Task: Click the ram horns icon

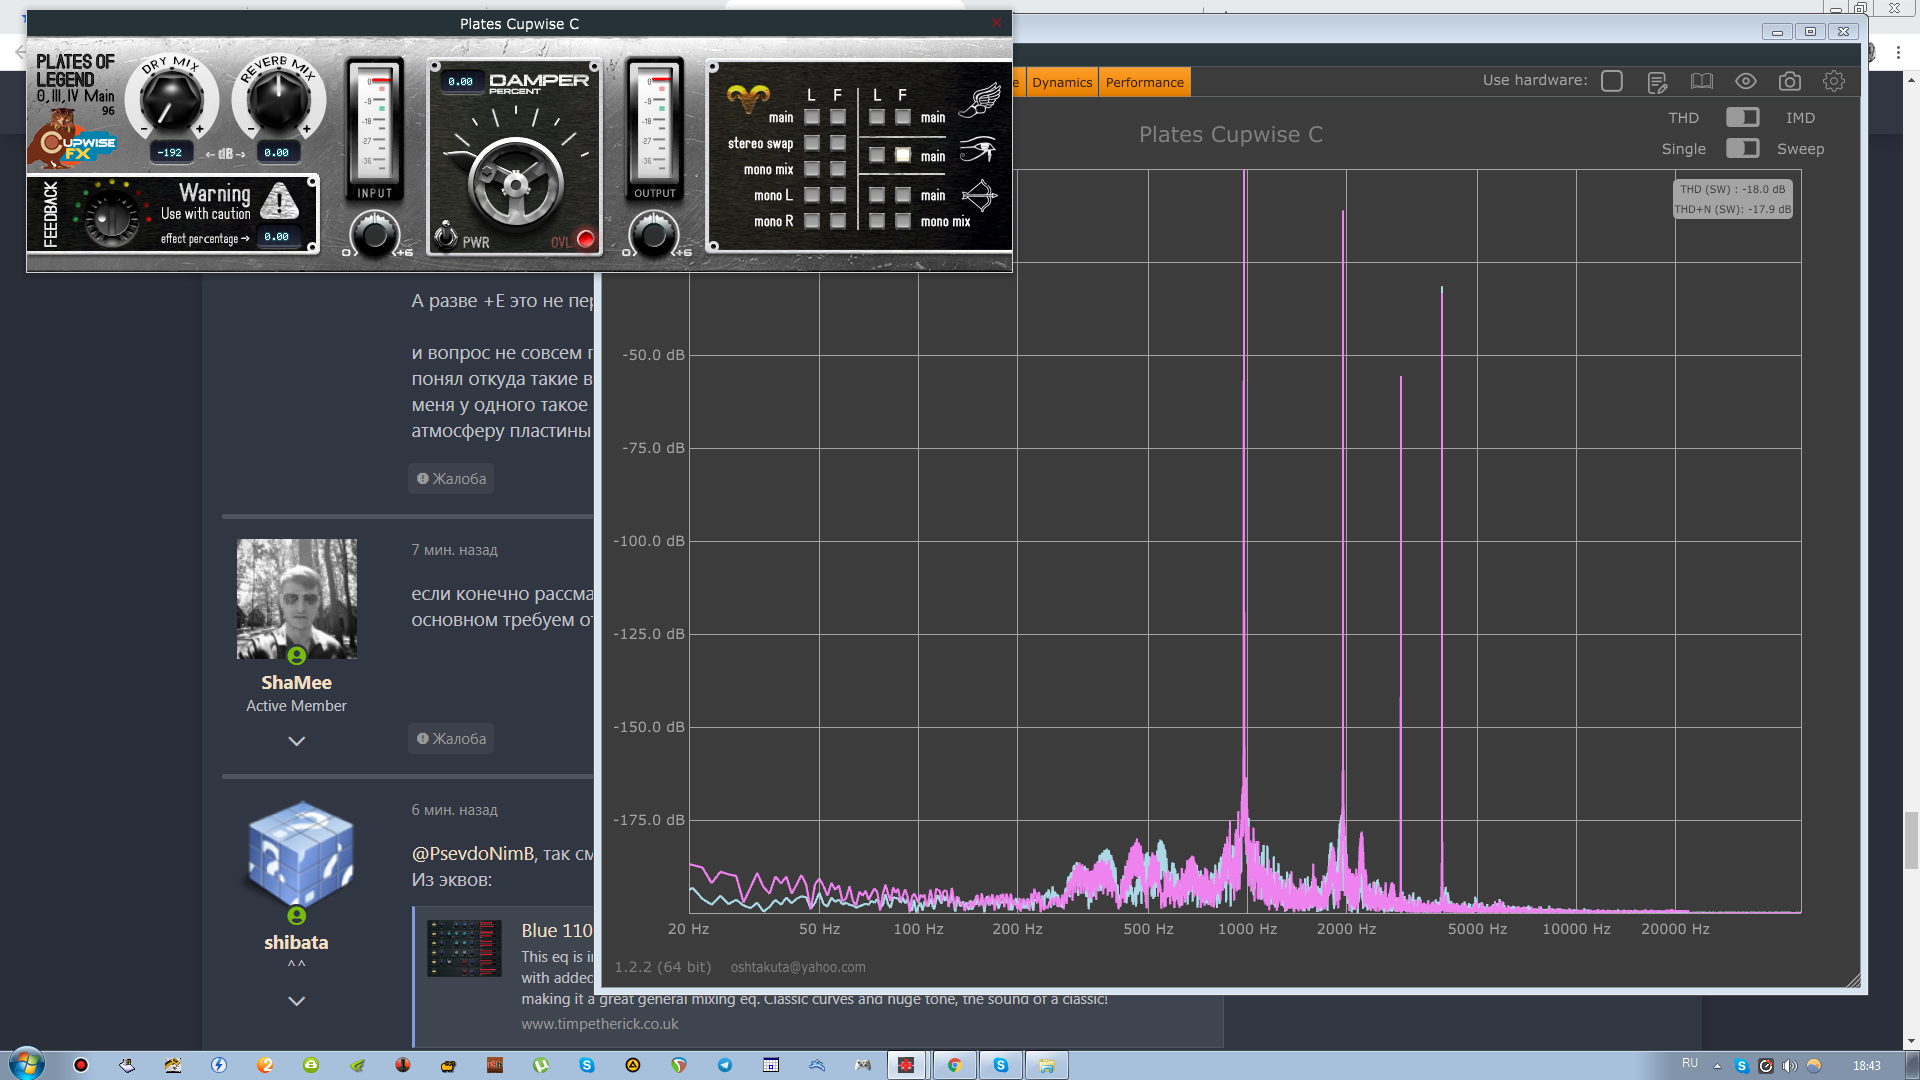Action: [747, 96]
